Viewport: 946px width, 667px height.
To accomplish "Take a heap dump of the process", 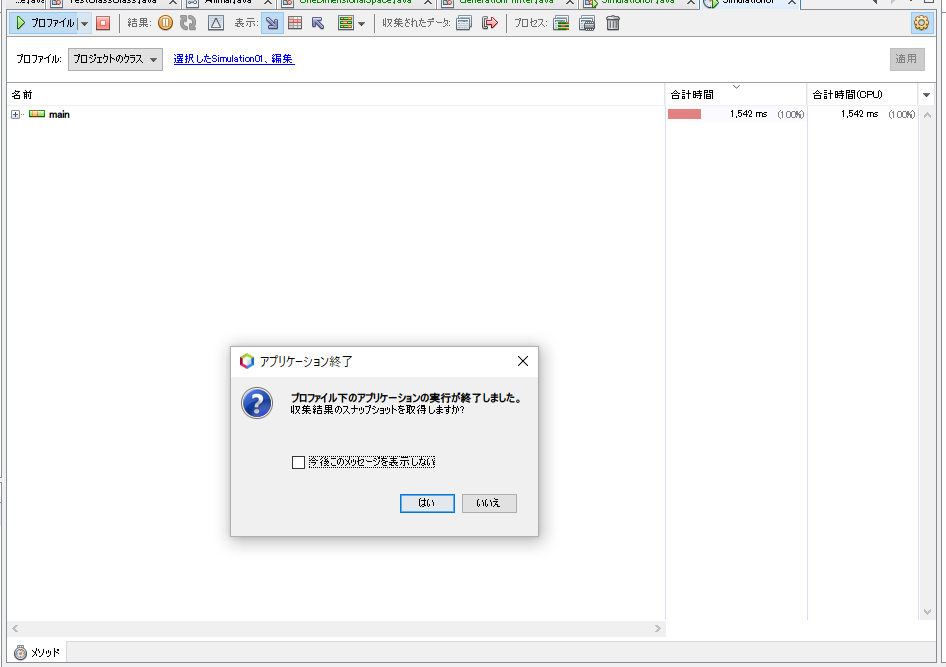I will click(x=587, y=24).
